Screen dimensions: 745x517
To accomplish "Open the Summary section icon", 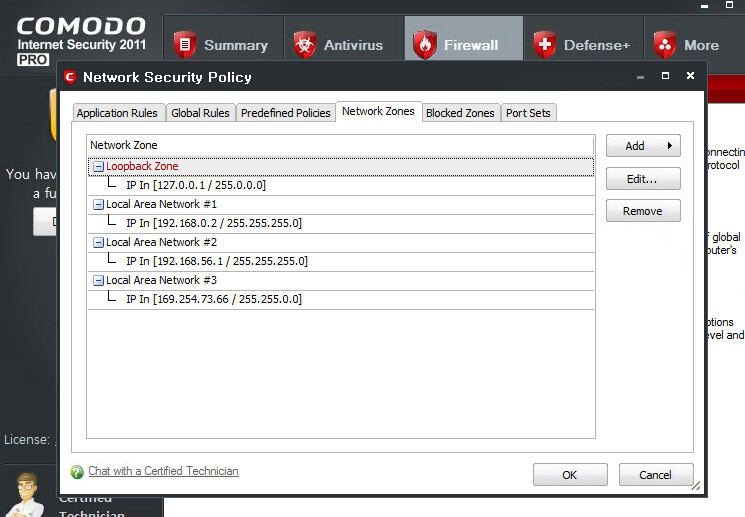I will pos(185,45).
